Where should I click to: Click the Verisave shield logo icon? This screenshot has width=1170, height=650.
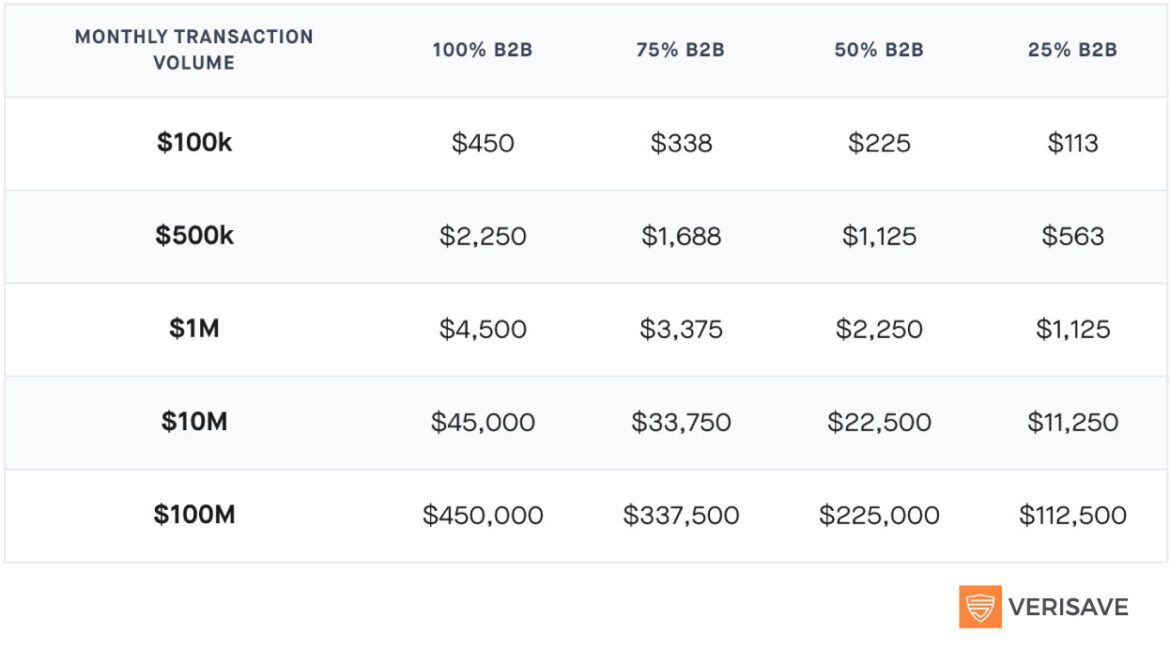tap(979, 606)
